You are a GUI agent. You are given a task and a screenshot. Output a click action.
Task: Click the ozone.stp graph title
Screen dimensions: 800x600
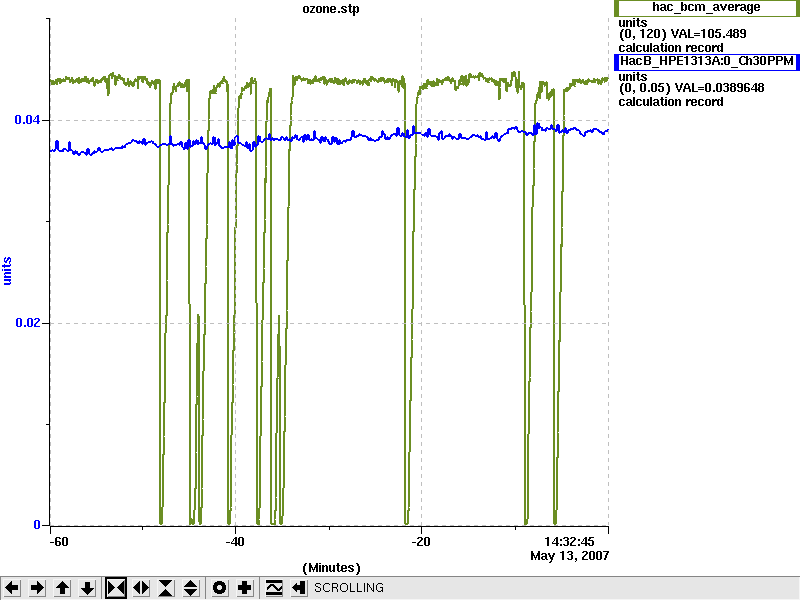(331, 9)
